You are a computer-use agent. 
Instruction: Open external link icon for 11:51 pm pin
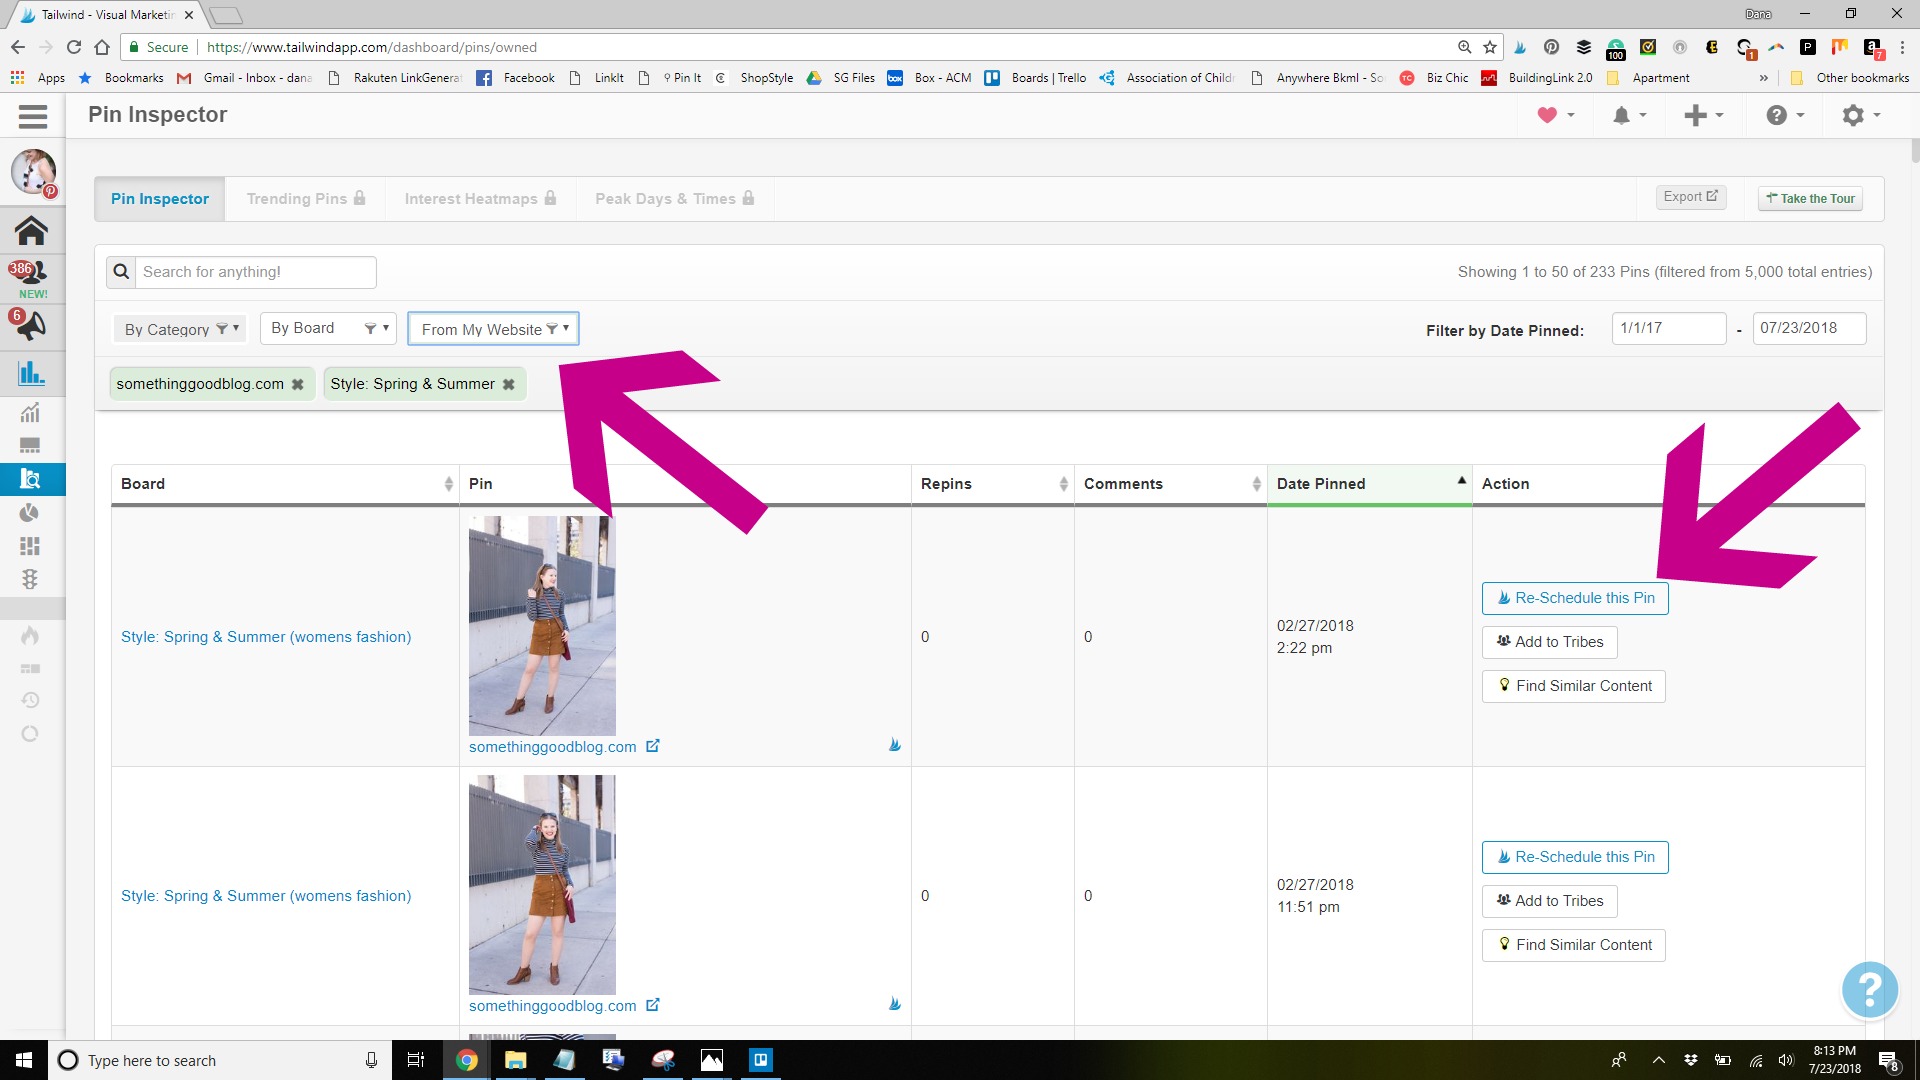point(653,1005)
